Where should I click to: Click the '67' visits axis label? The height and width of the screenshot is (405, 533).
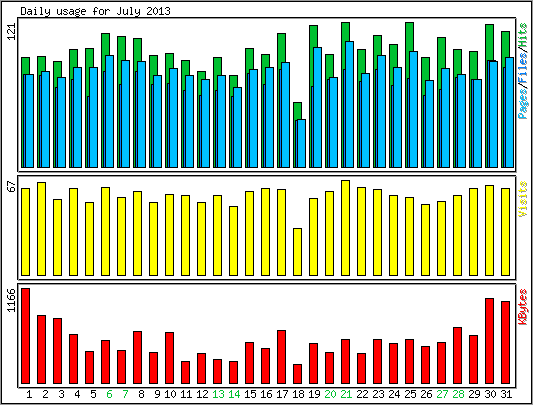click(12, 187)
